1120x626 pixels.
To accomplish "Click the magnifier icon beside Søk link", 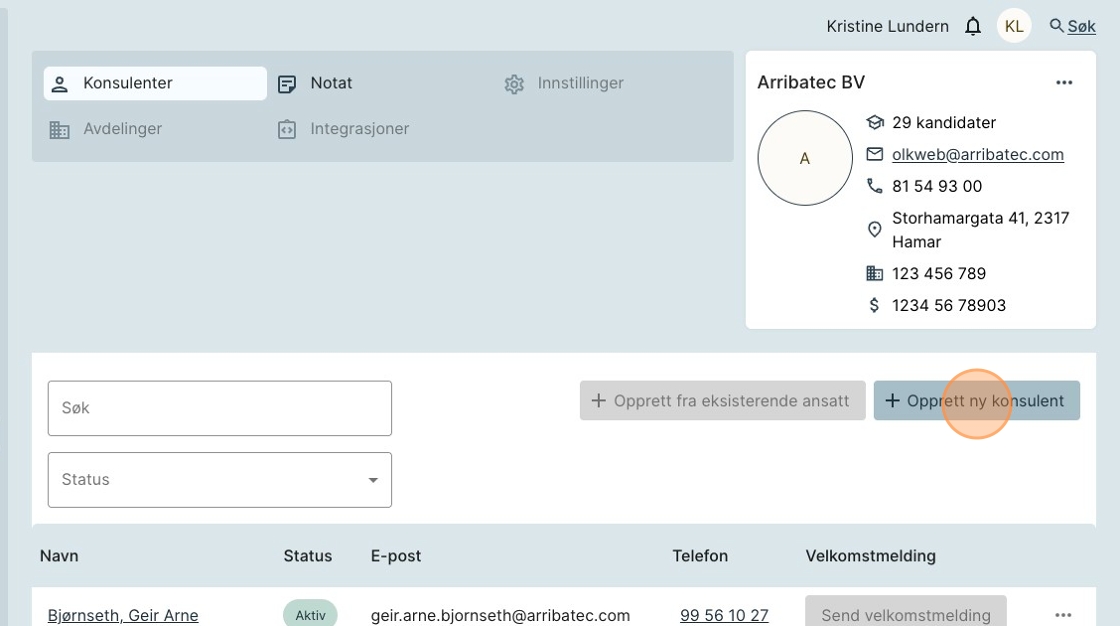I will (1056, 26).
